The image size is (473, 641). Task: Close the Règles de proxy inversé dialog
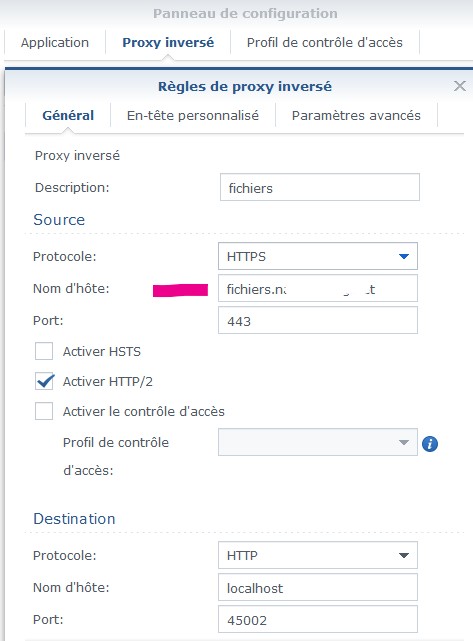pos(460,86)
